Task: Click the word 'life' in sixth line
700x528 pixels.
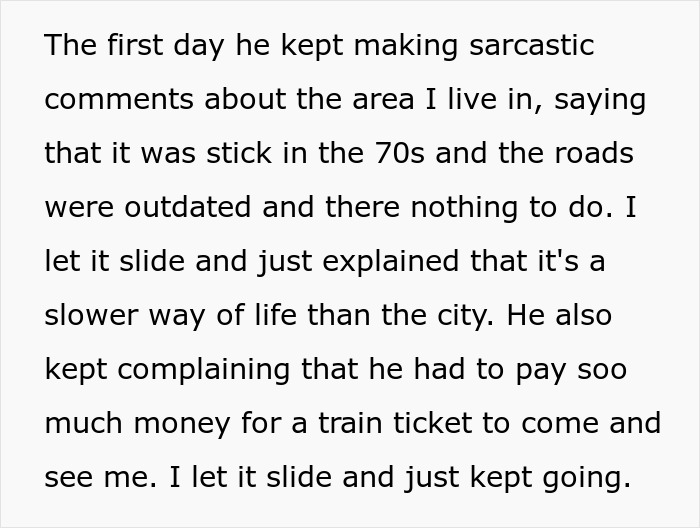Action: [x=275, y=314]
